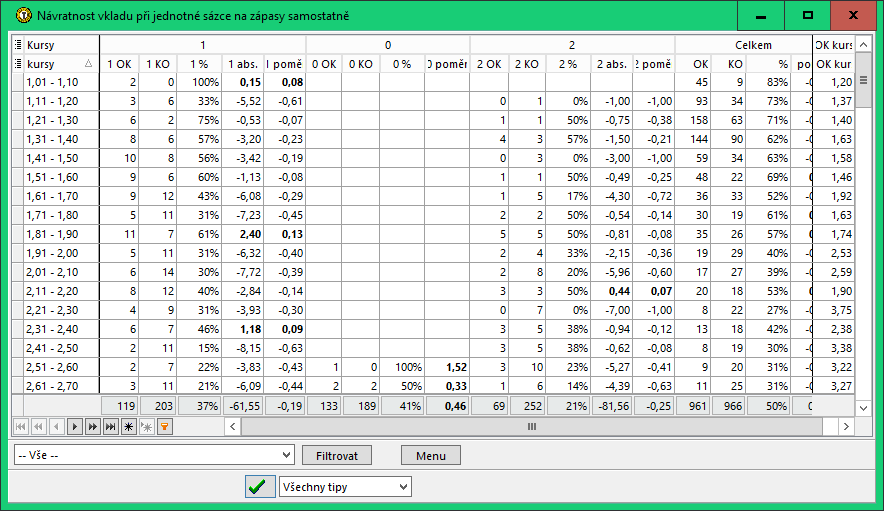Click footer total '203' under 1 KO
The width and height of the screenshot is (884, 511).
click(158, 406)
